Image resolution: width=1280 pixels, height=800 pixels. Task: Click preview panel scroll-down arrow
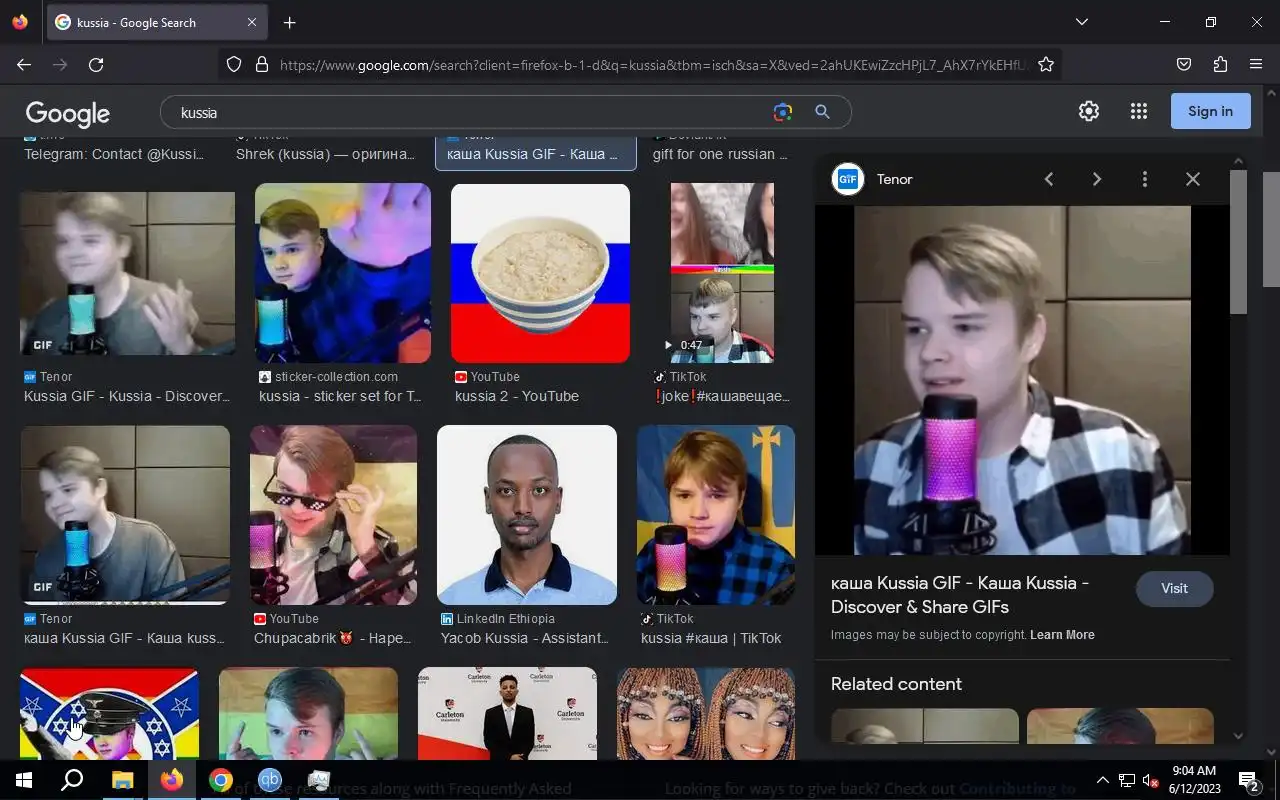point(1238,736)
